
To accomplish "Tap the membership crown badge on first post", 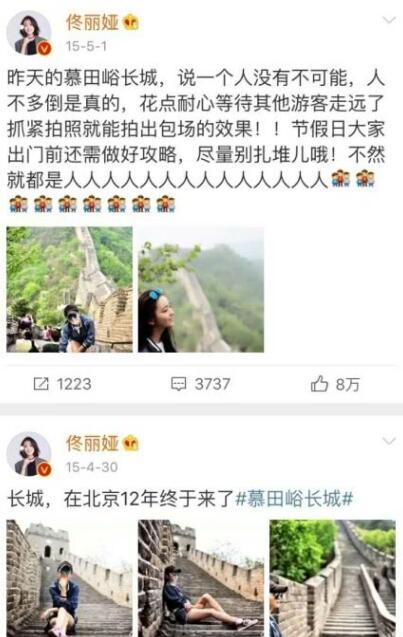I will pyautogui.click(x=130, y=22).
